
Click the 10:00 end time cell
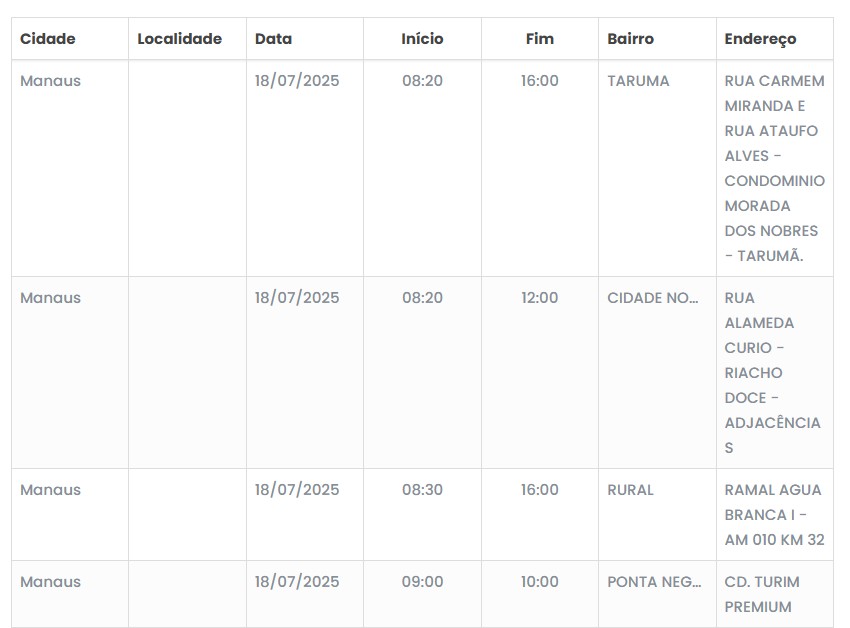539,582
